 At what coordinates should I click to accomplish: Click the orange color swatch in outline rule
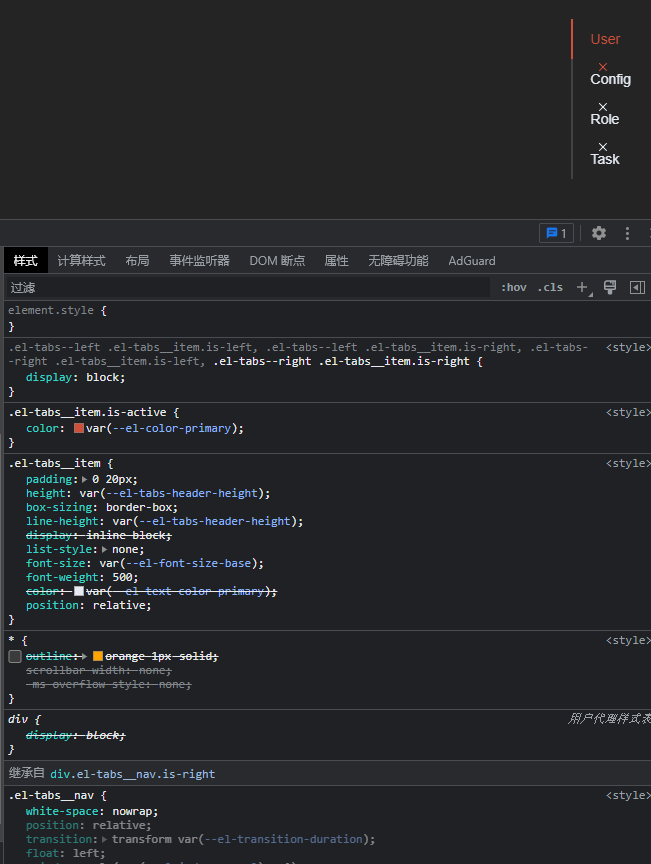point(99,656)
